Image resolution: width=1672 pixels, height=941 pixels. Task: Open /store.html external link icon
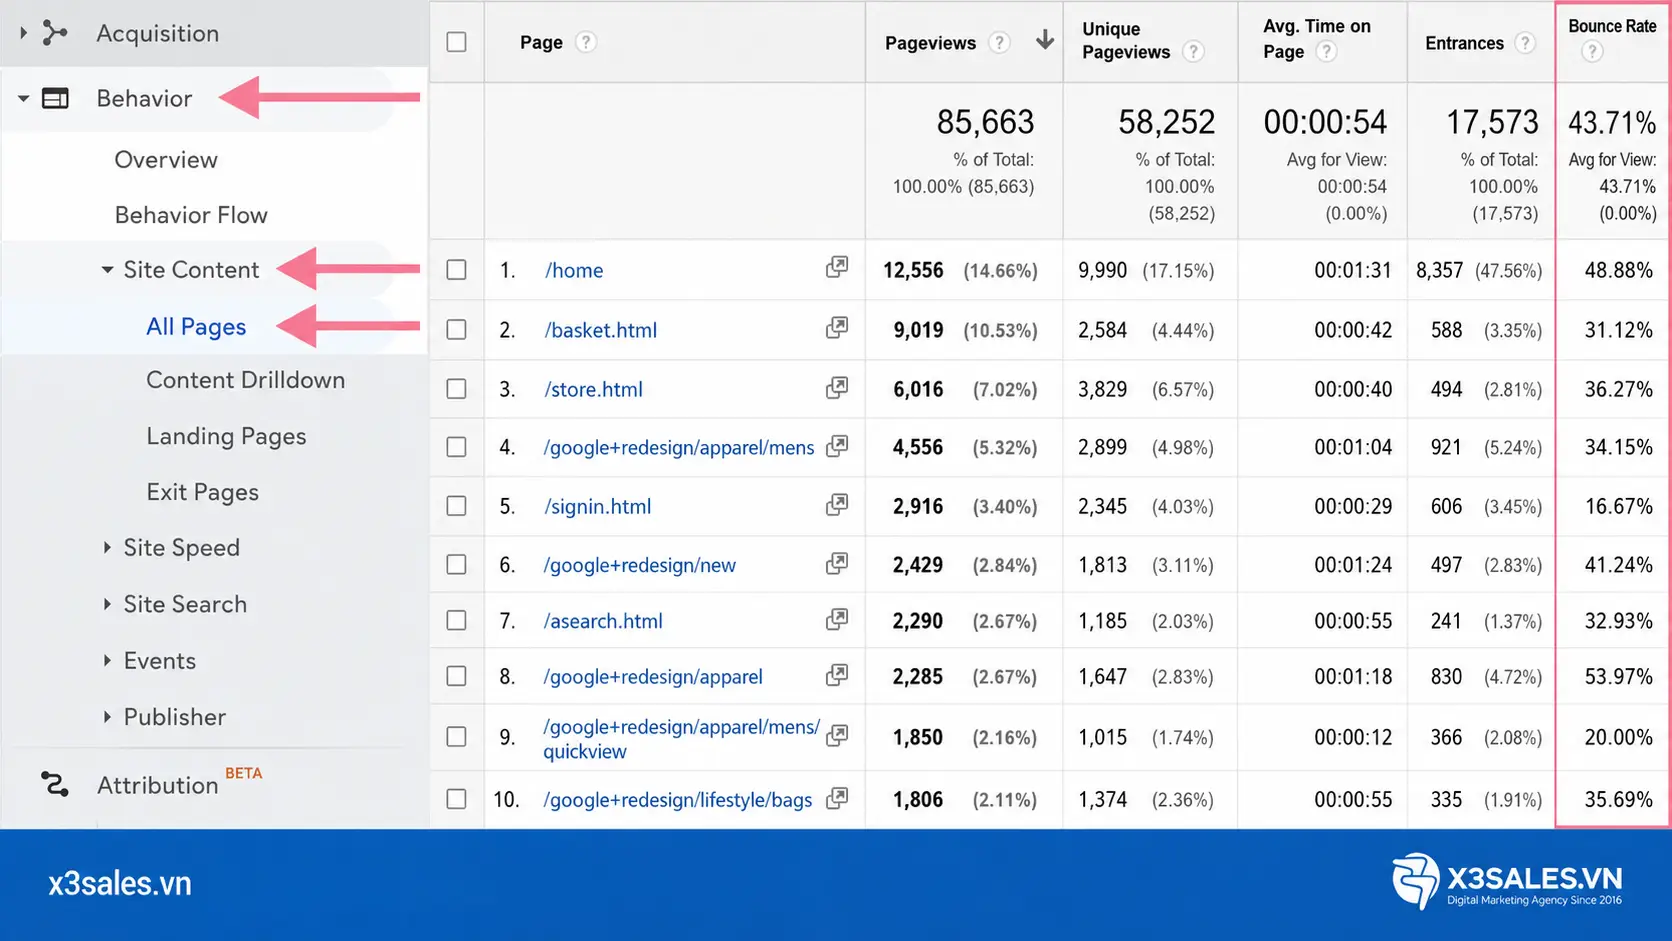point(837,387)
